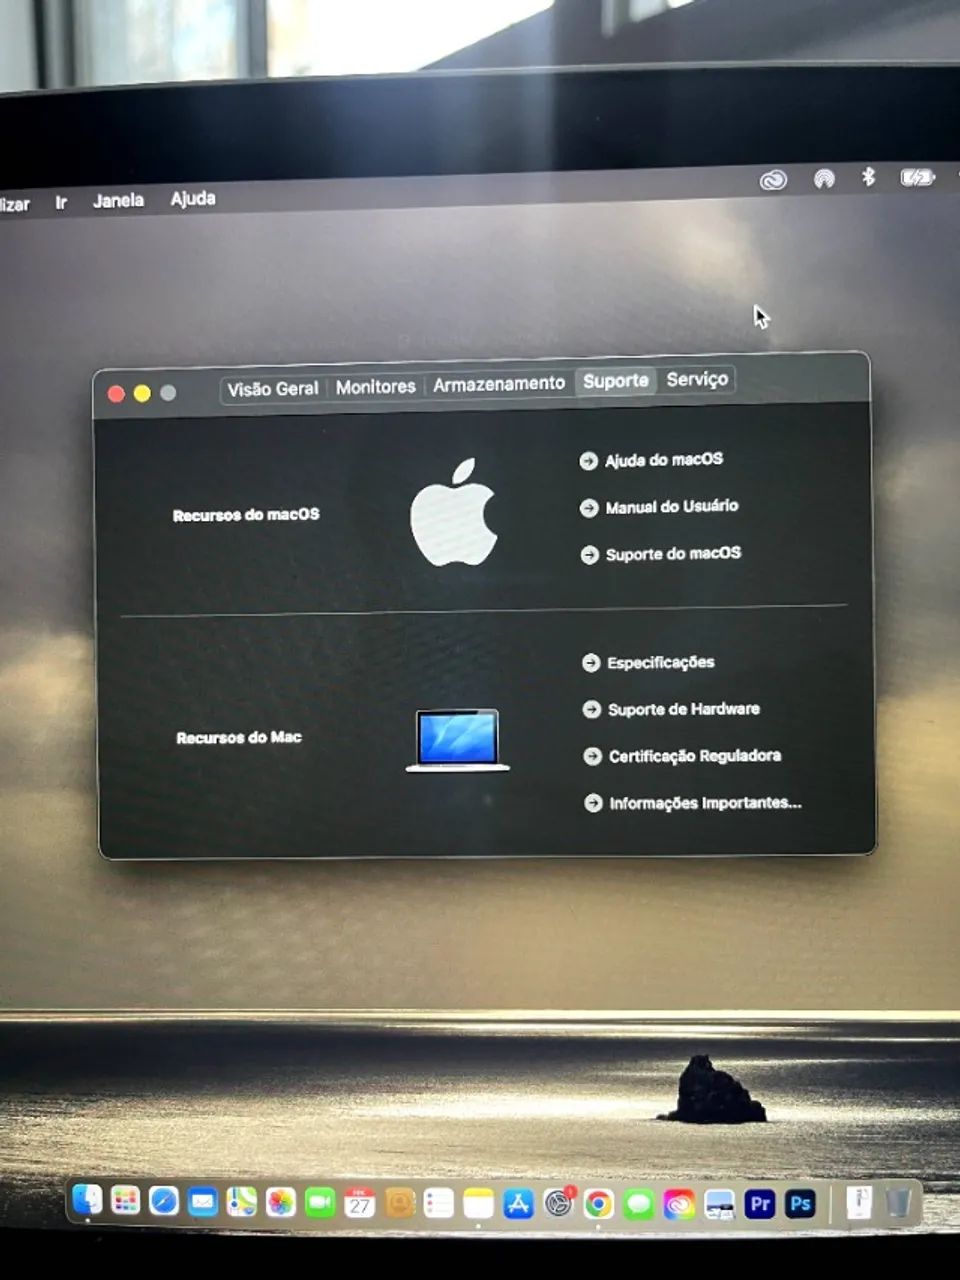Open the Ir menu
Viewport: 960px width, 1280px height.
click(61, 202)
